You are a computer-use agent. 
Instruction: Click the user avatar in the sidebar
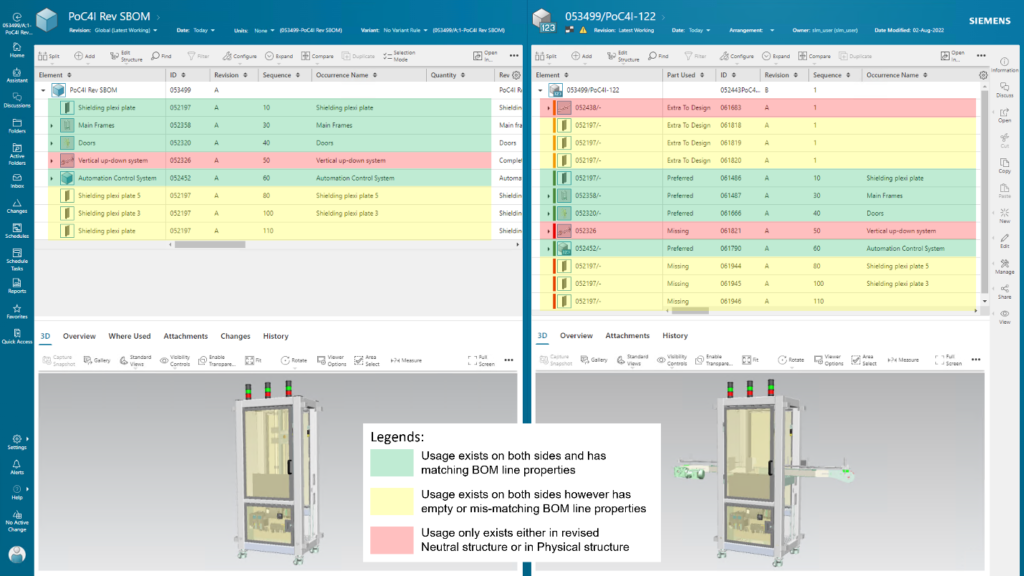(17, 554)
